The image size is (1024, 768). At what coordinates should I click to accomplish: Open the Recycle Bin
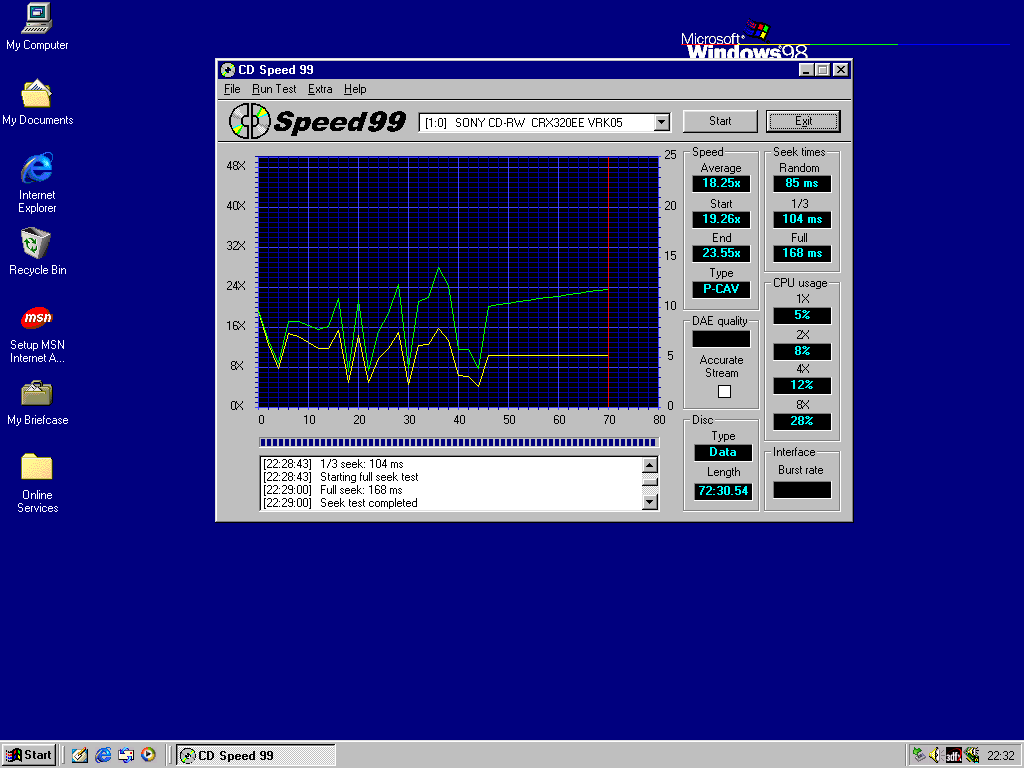coord(37,244)
